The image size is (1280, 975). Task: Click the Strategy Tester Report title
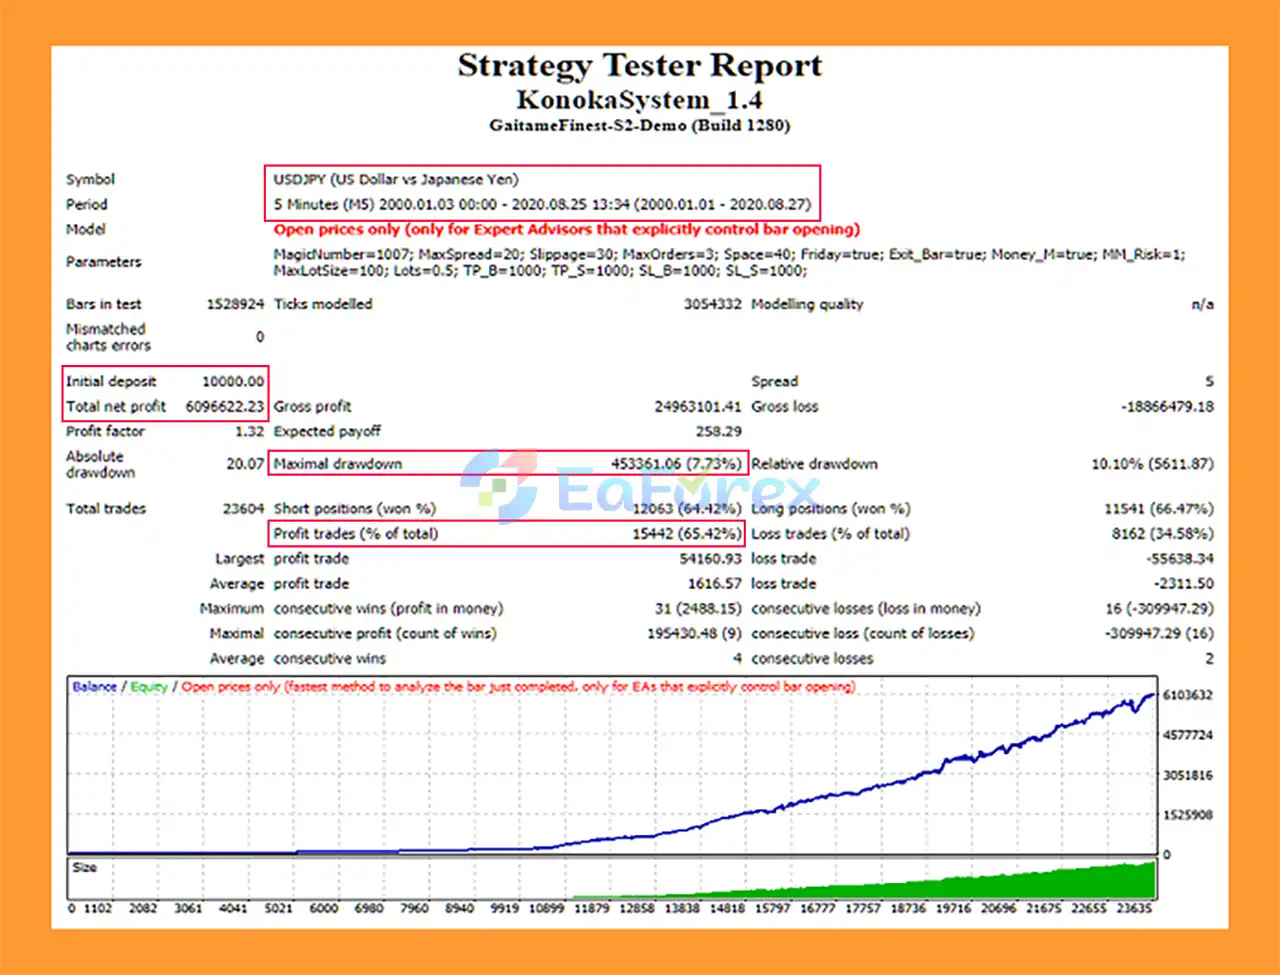tap(640, 66)
